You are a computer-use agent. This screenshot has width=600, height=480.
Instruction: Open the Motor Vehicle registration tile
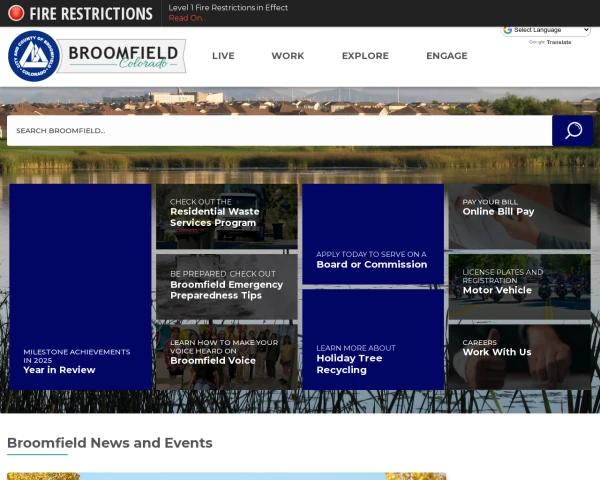point(519,286)
